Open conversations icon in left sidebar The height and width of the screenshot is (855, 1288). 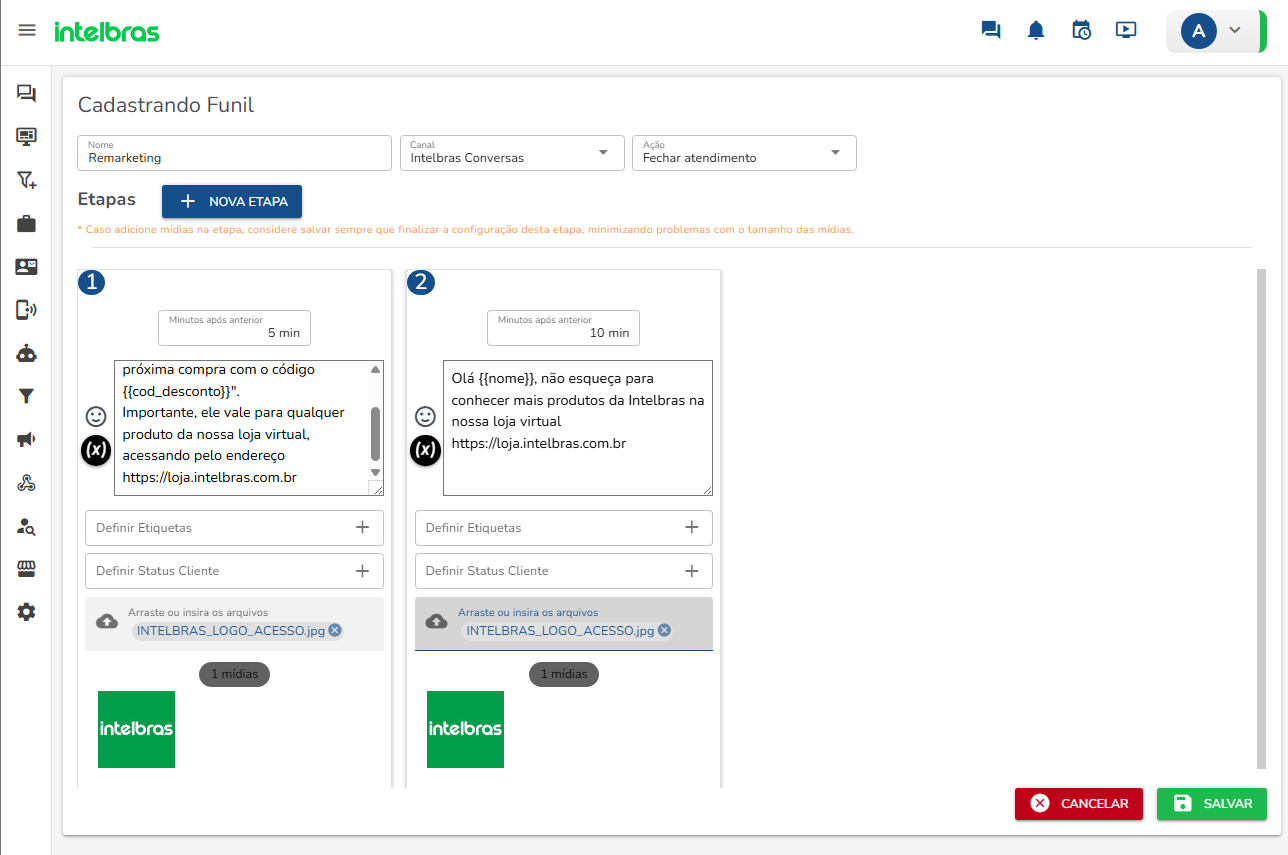[26, 93]
